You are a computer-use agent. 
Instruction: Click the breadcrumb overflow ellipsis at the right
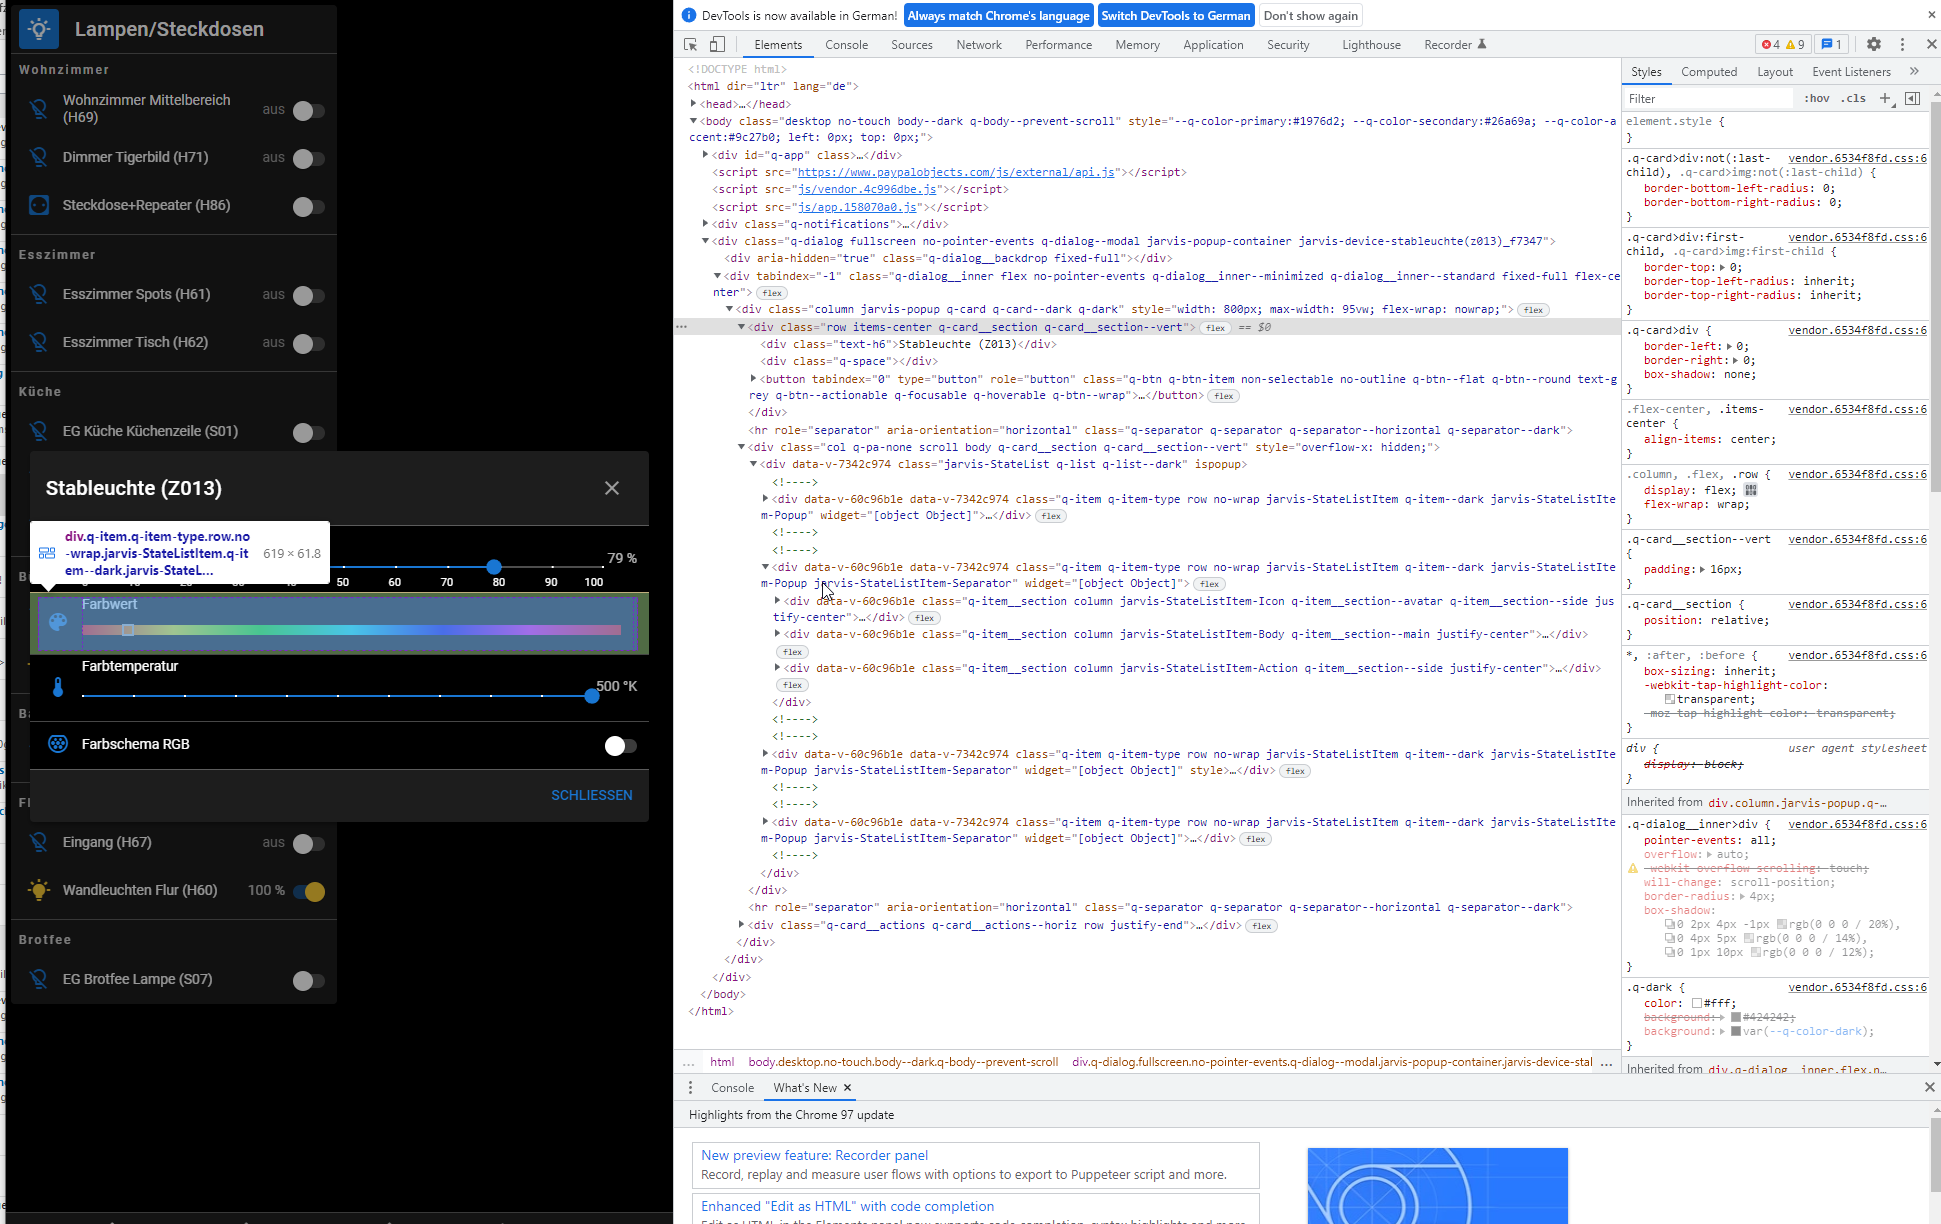1607,1063
